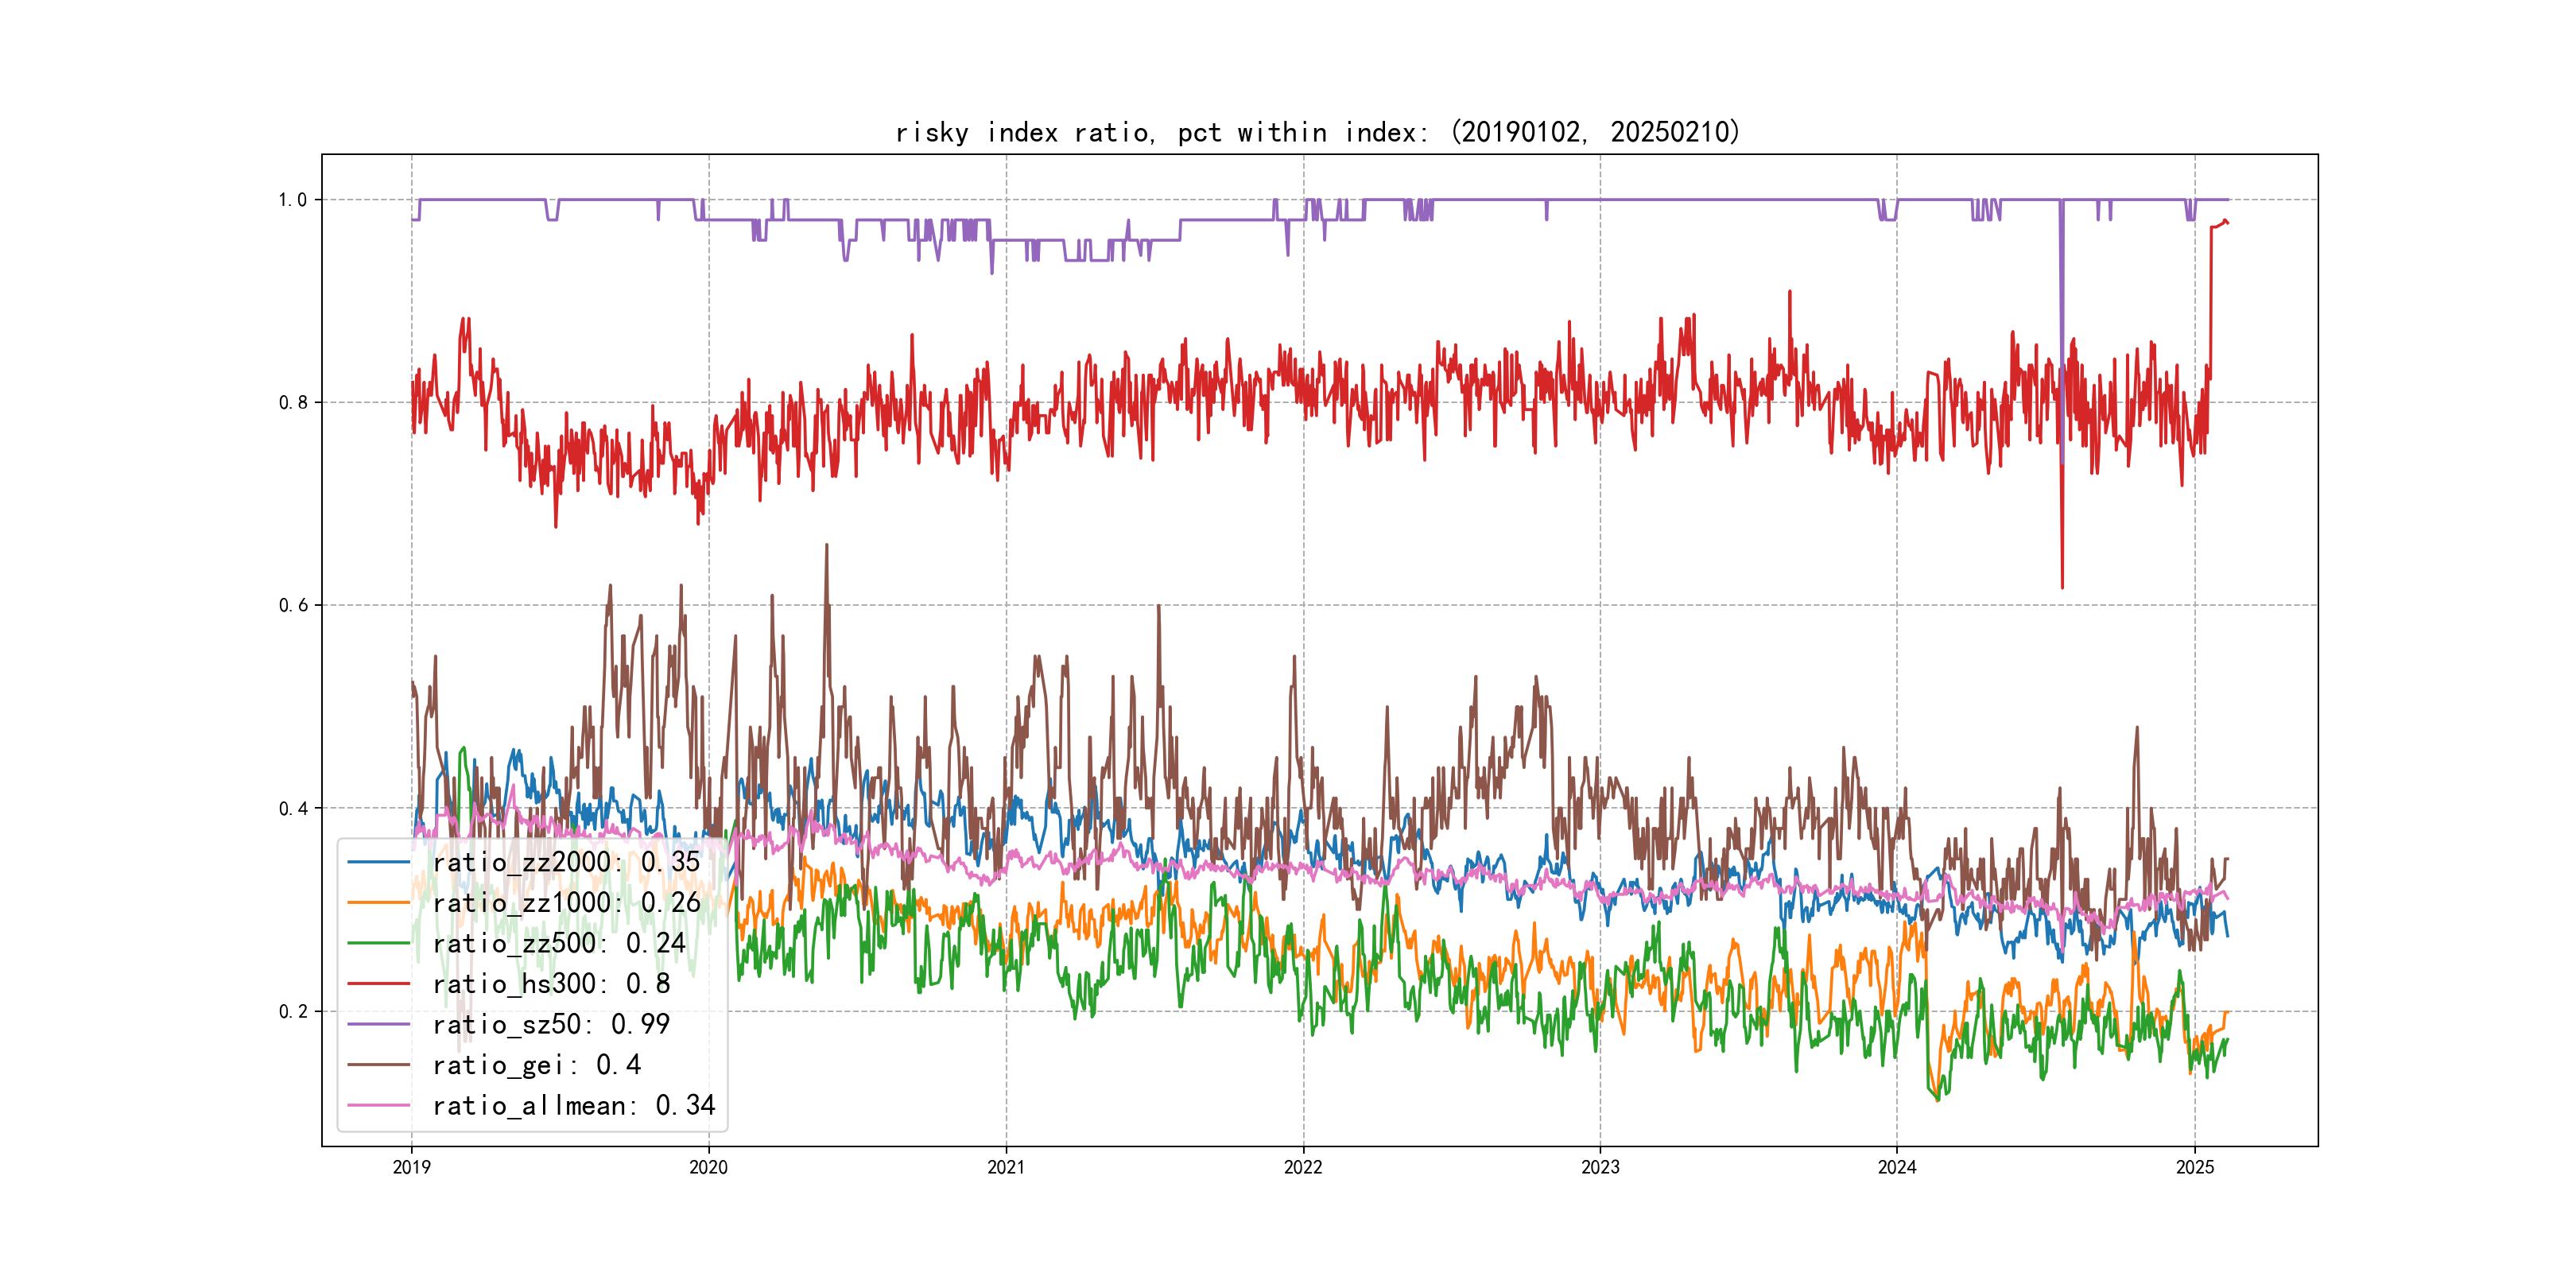
Task: Click the 1.0 y-axis tick label
Action: 292,200
